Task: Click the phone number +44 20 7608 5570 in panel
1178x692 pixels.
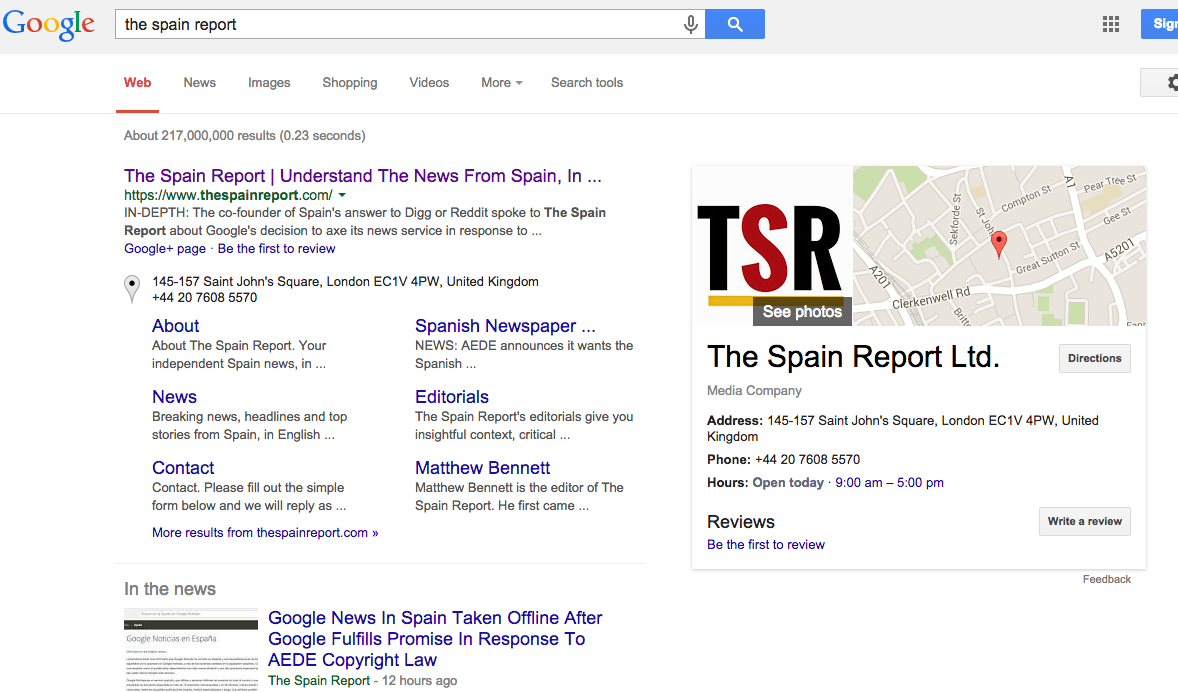Action: click(808, 459)
